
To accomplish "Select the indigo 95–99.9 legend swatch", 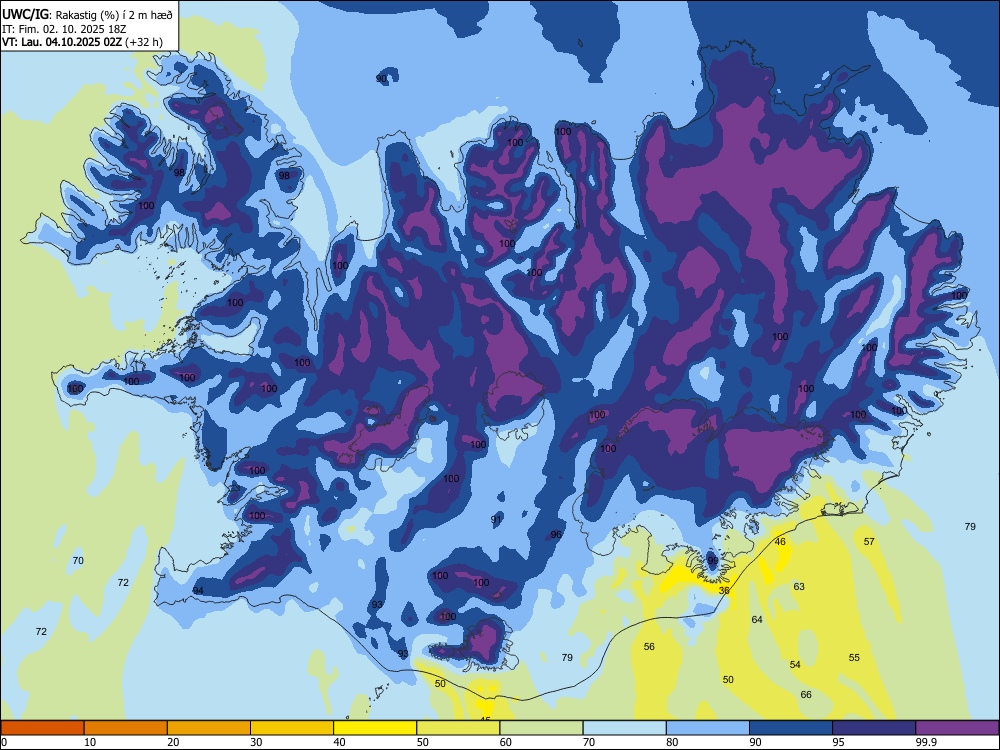I will (874, 728).
